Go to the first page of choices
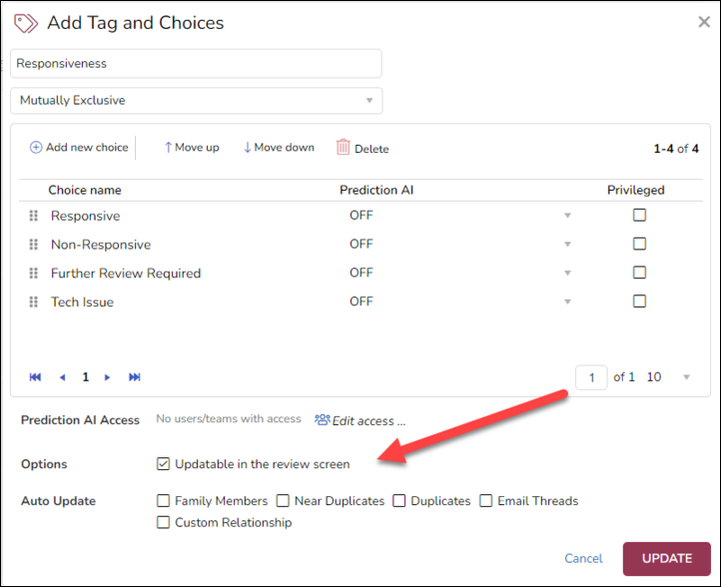The image size is (721, 587). [x=35, y=377]
